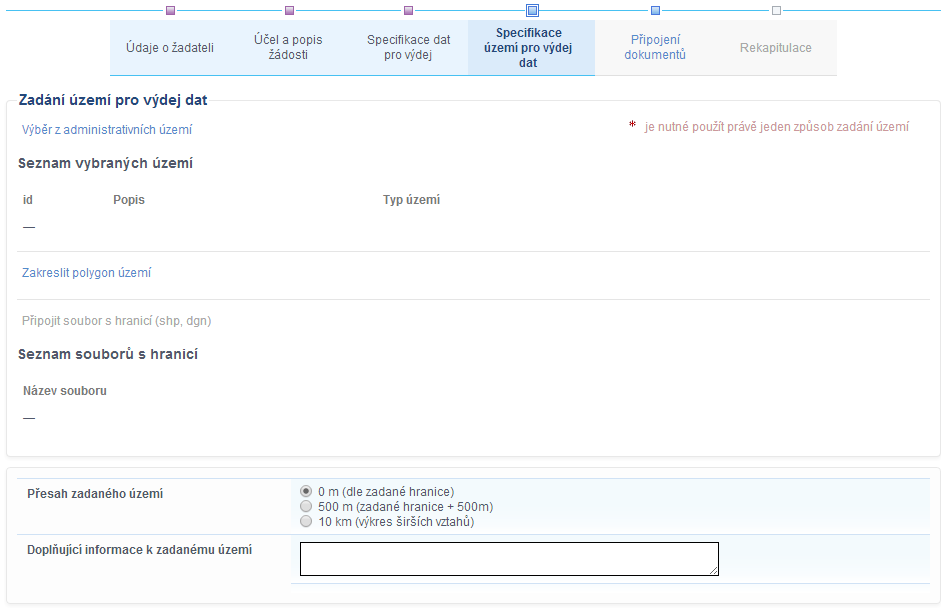Click the Doplňující informace text area
This screenshot has width=948, height=609.
point(508,559)
